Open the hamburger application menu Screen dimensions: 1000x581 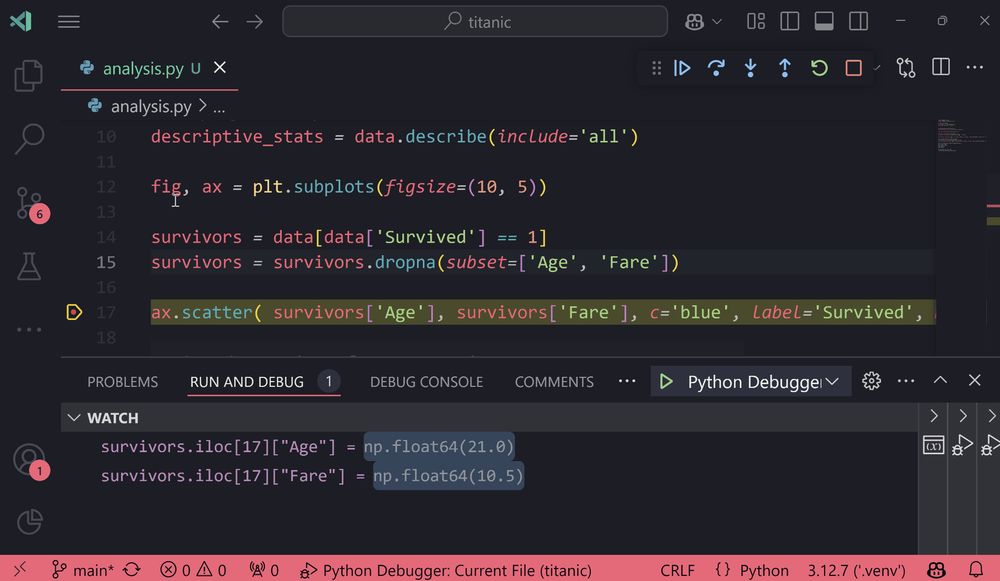(x=68, y=22)
